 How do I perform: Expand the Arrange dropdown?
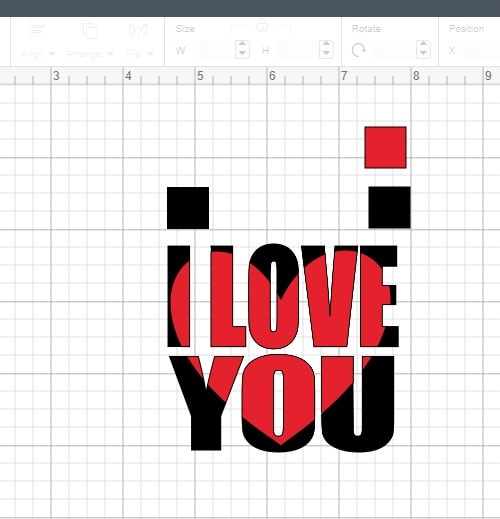pyautogui.click(x=90, y=53)
